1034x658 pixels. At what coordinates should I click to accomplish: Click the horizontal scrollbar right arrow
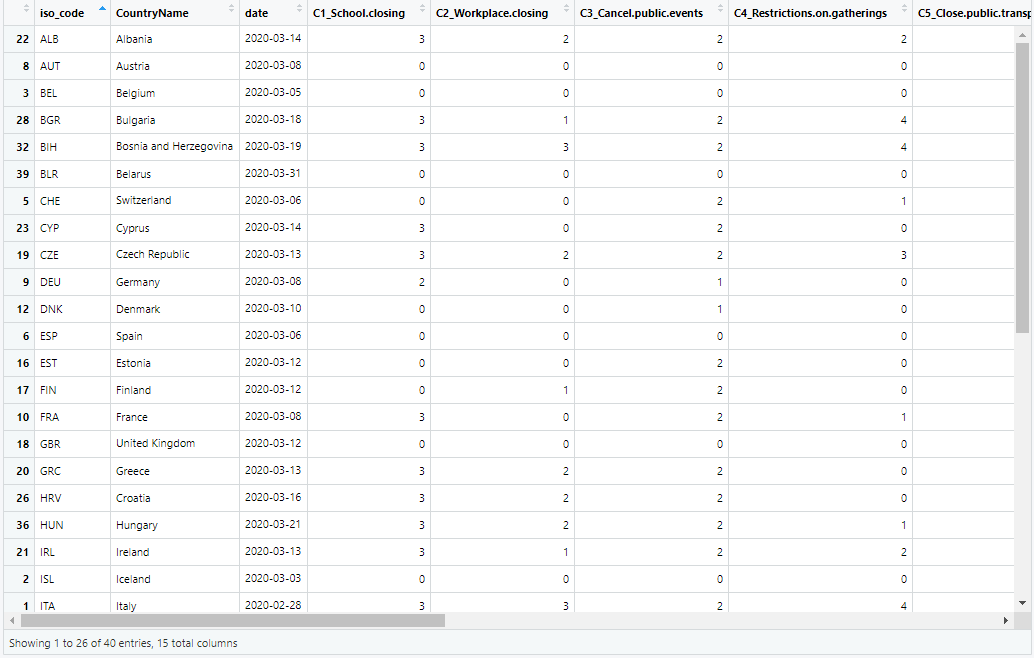(1005, 621)
